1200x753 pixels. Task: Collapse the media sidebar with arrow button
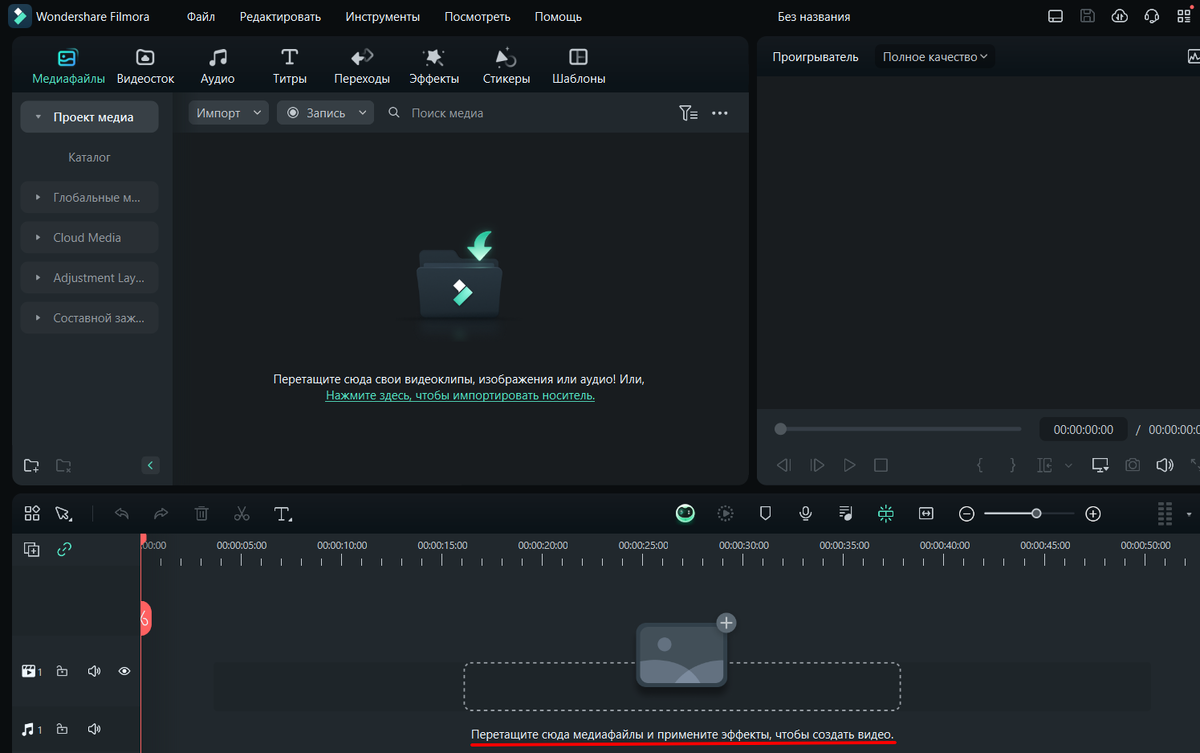pyautogui.click(x=151, y=465)
